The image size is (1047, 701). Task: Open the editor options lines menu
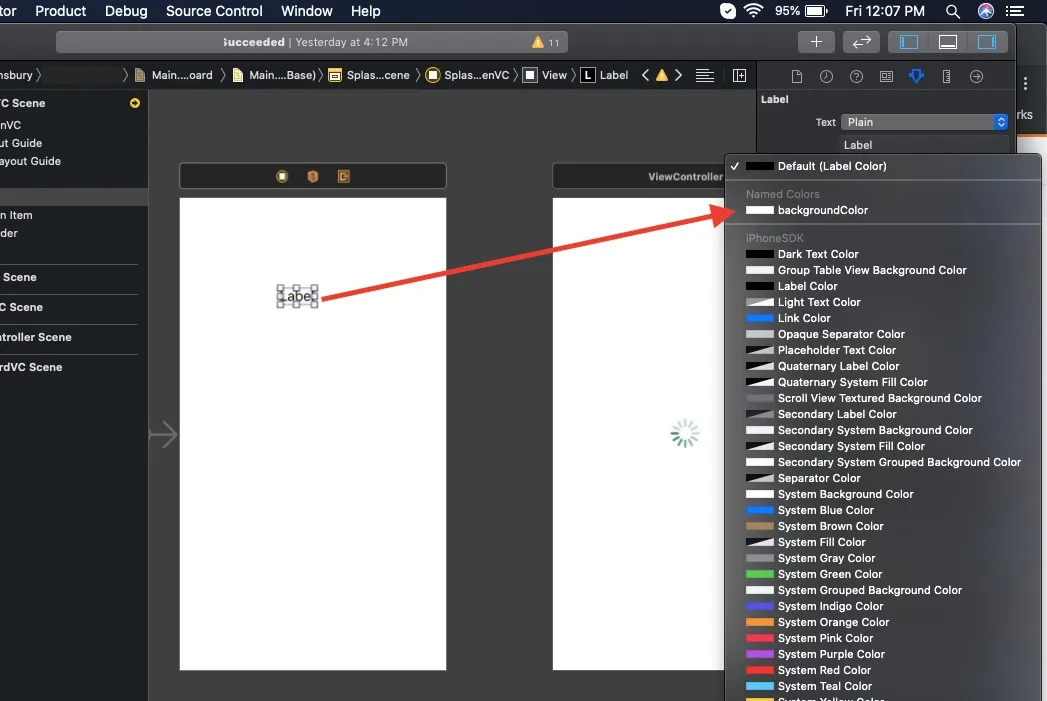click(705, 75)
